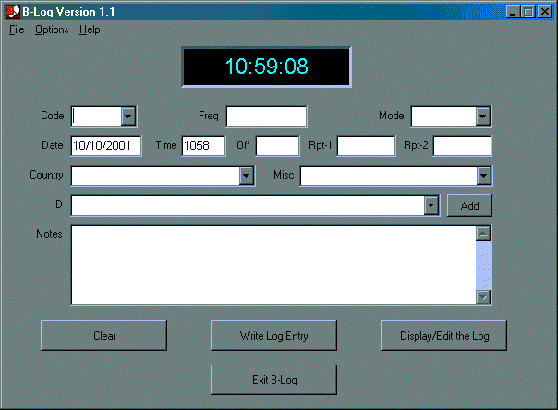Click inside the Notes text area
Viewport: 558px width, 410px height.
coord(274,265)
